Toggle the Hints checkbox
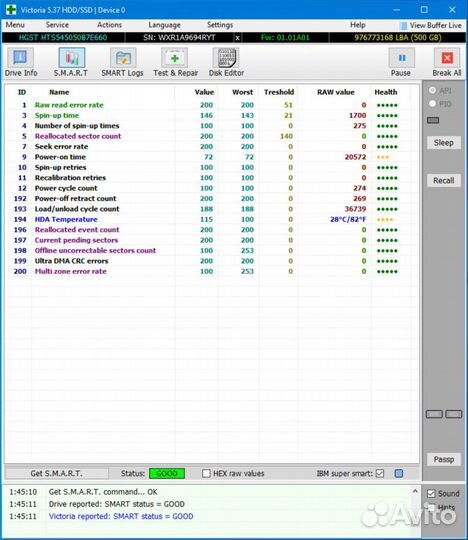 click(x=431, y=507)
